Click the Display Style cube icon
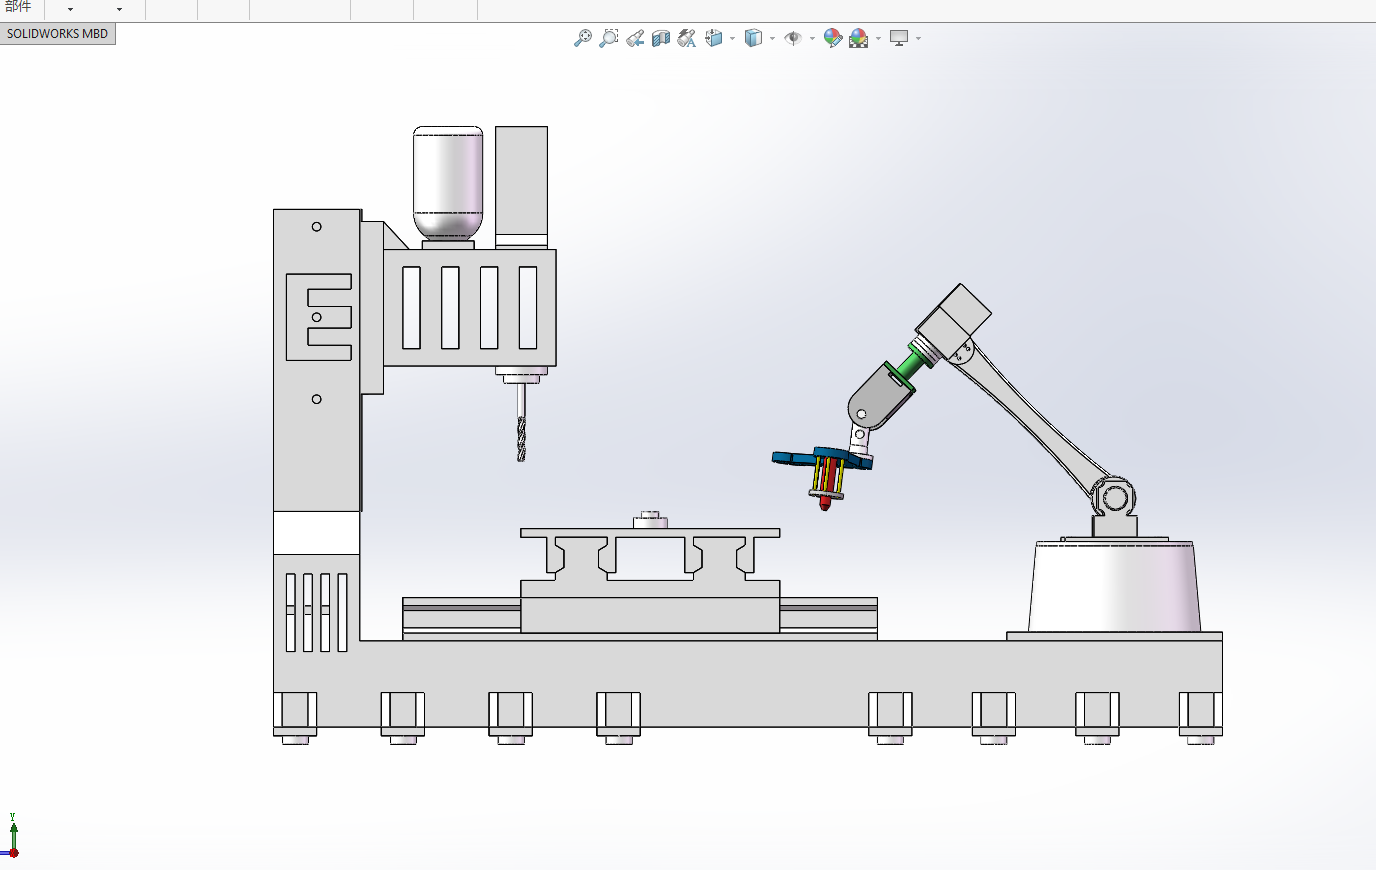 [754, 38]
